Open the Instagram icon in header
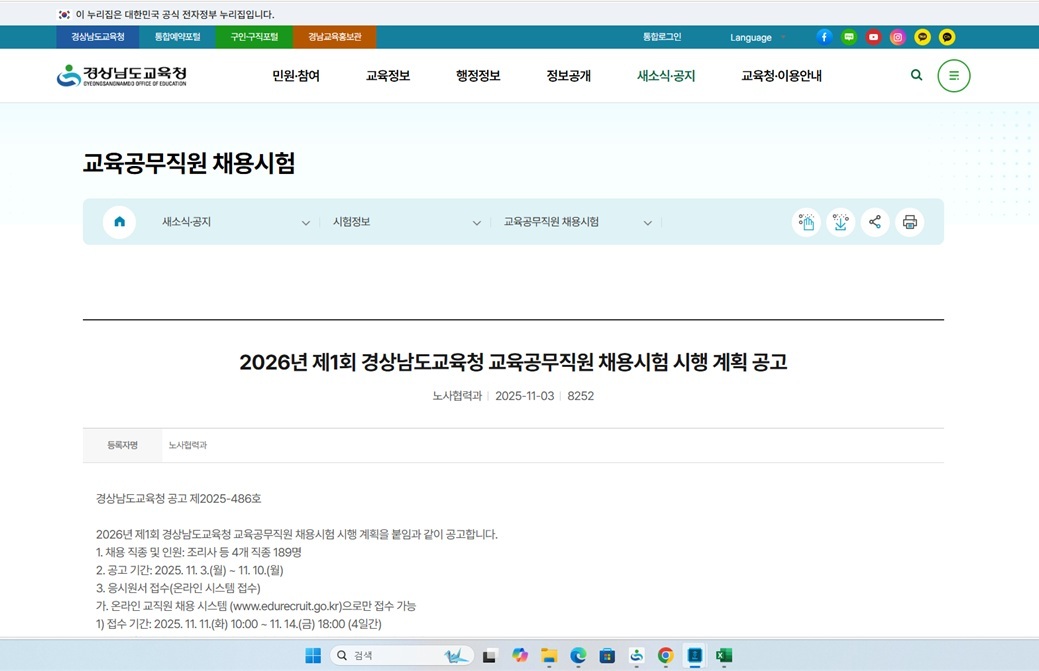The width and height of the screenshot is (1039, 671). [897, 37]
